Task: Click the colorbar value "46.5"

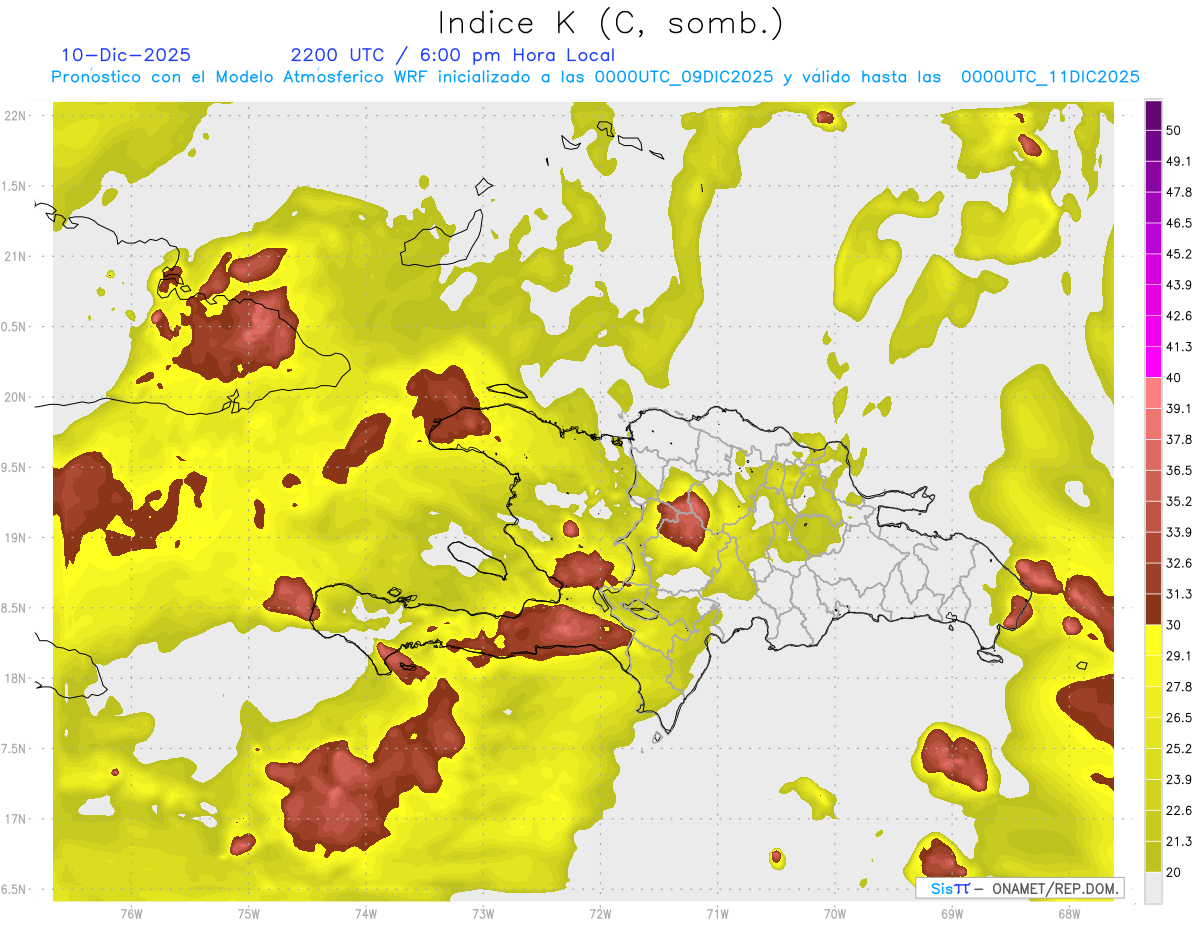Action: point(1179,223)
